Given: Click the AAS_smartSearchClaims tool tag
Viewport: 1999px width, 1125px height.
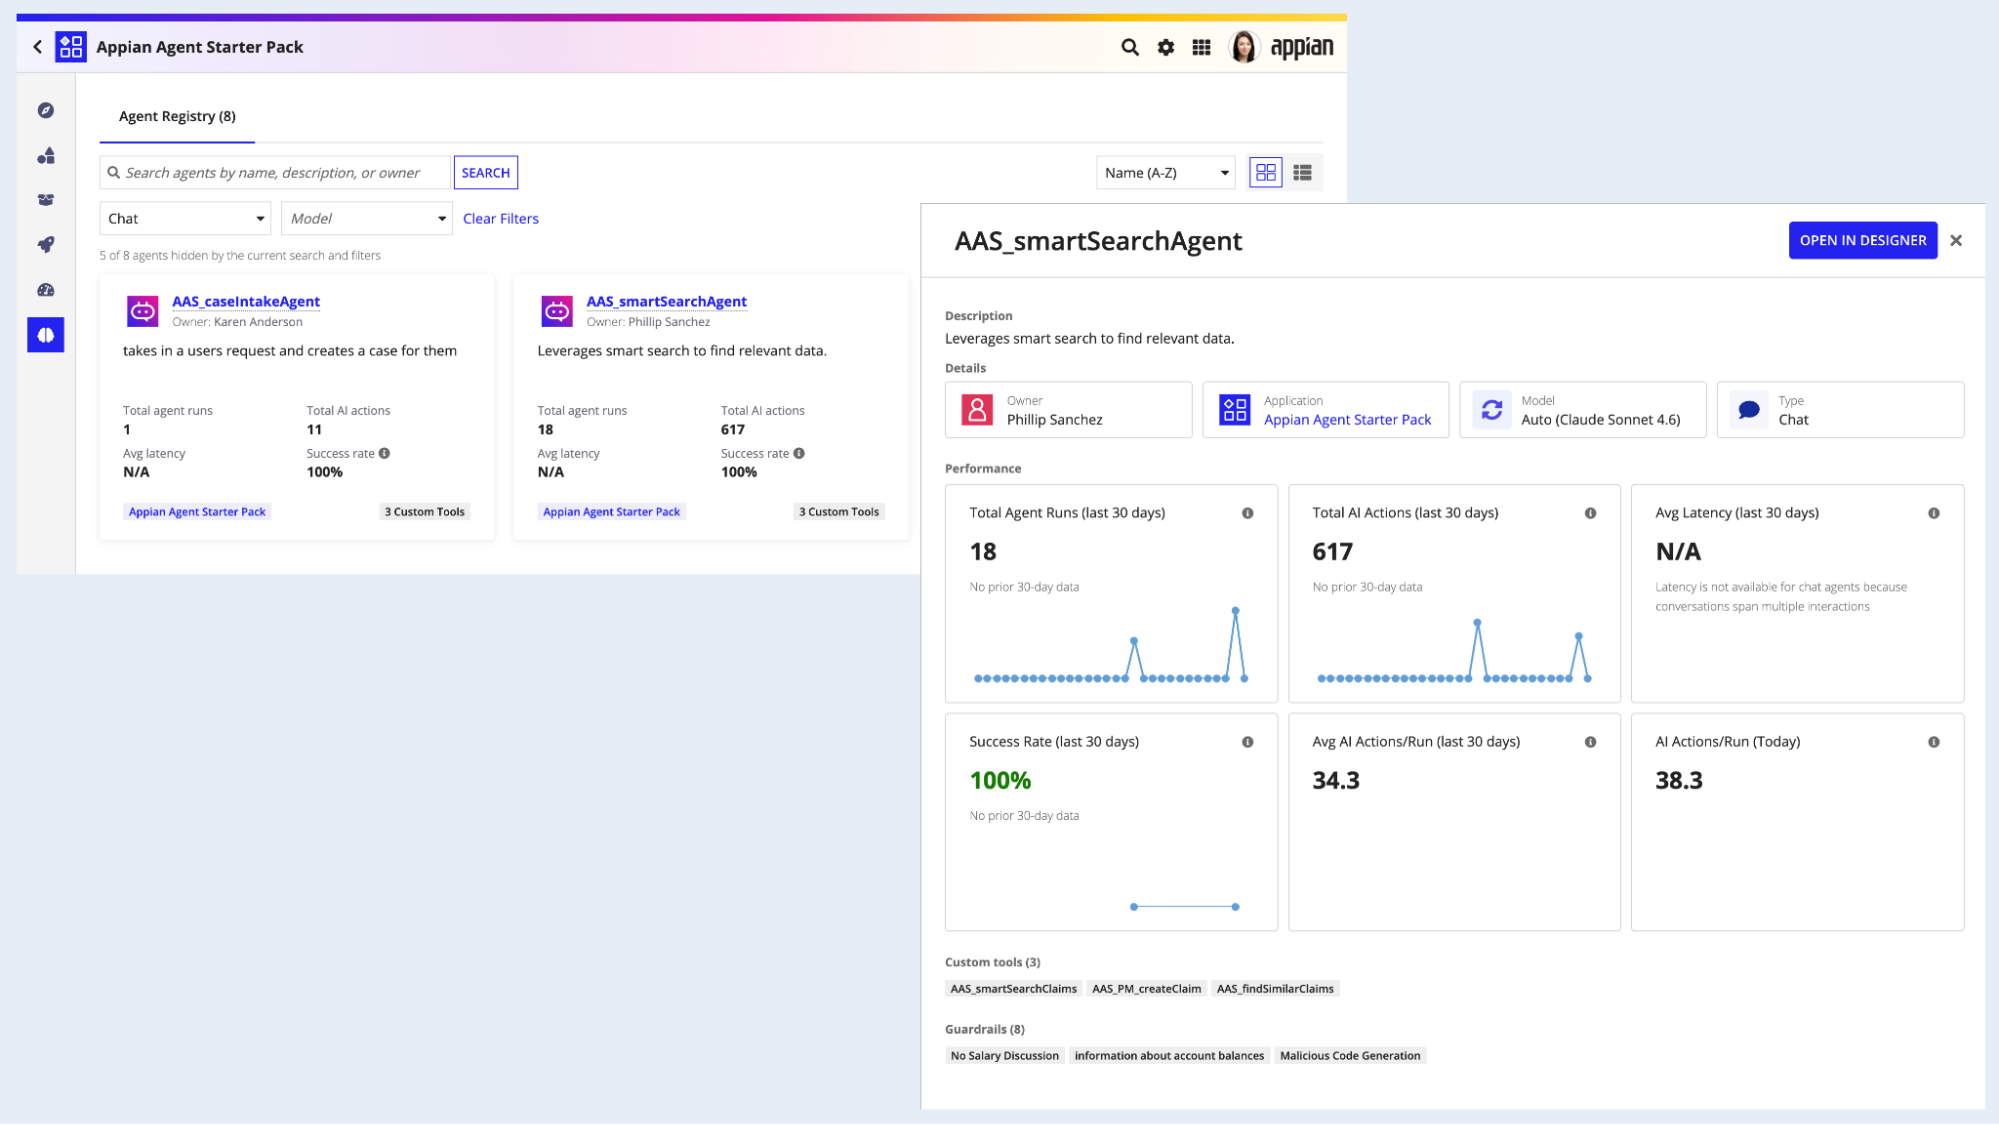Looking at the screenshot, I should [x=1013, y=989].
